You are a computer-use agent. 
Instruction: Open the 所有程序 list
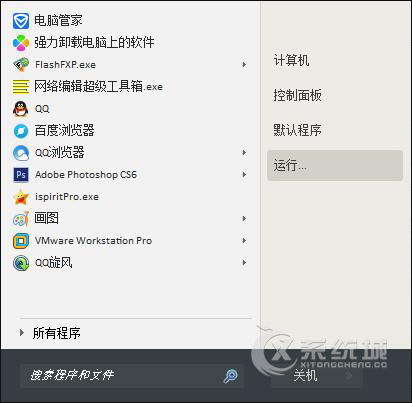(57, 333)
